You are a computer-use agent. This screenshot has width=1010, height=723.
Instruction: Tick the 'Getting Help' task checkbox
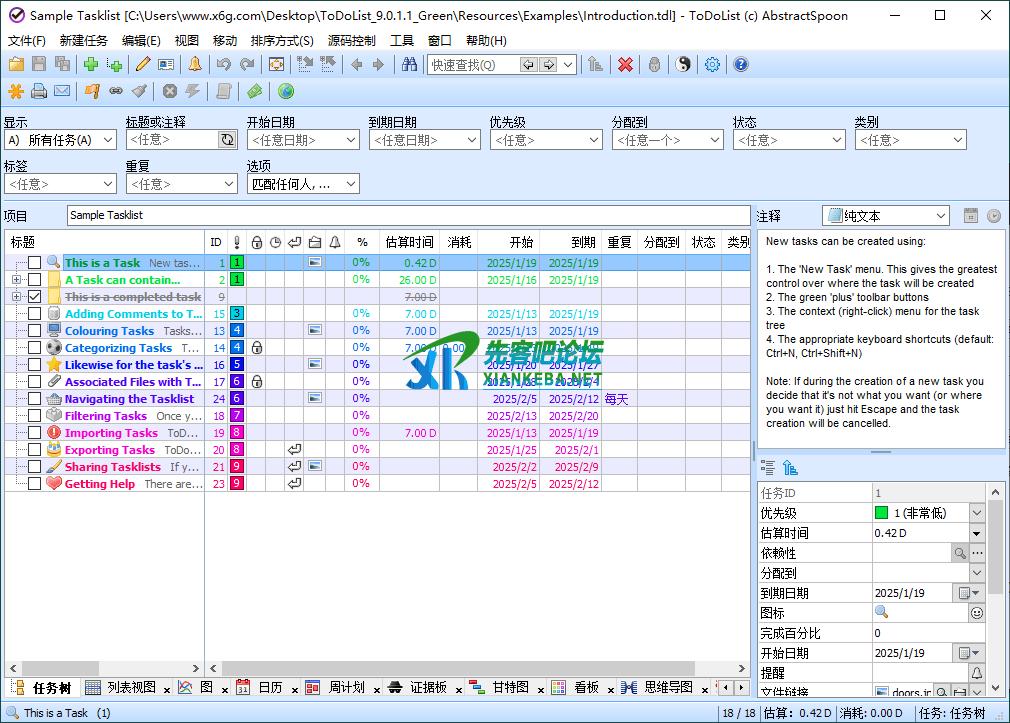(x=35, y=484)
